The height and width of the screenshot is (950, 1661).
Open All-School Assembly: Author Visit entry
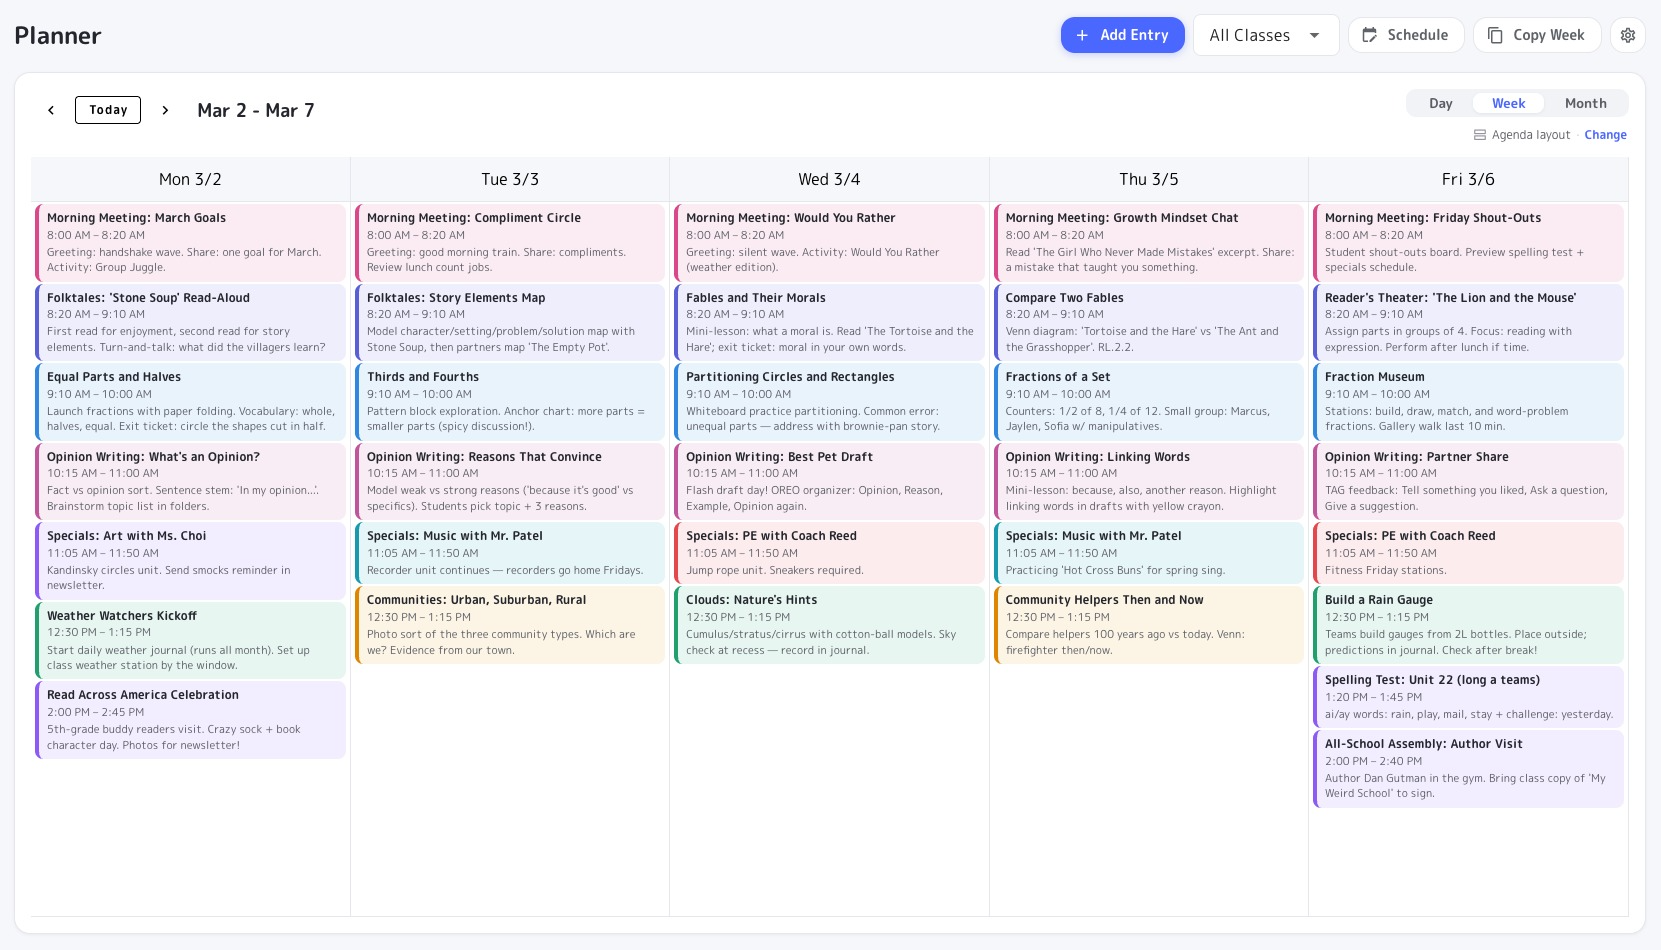point(1468,769)
